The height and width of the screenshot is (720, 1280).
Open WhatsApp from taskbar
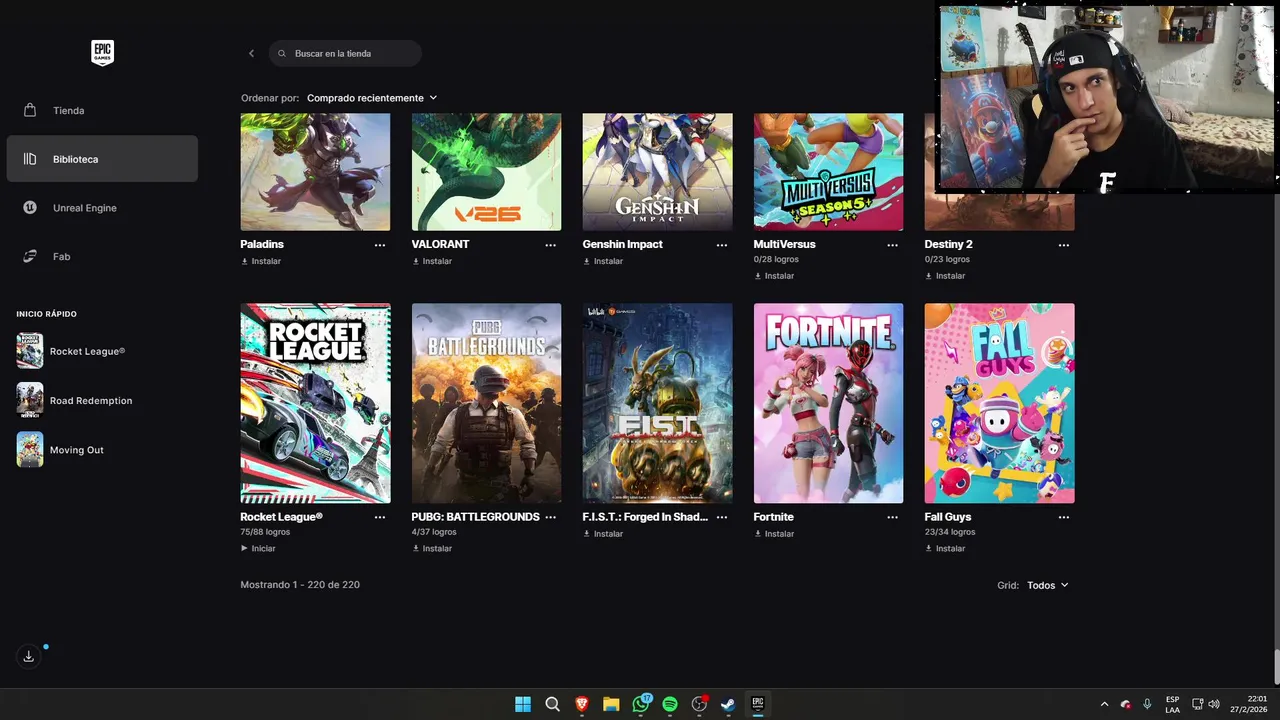pyautogui.click(x=641, y=704)
